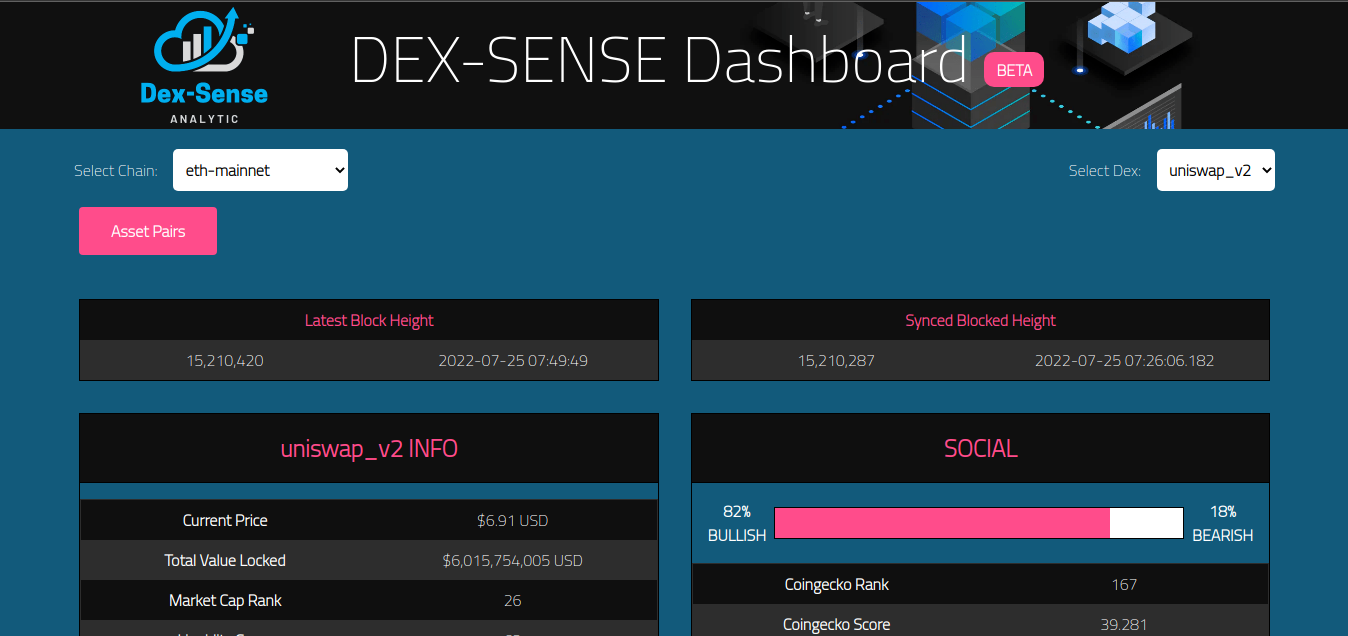The image size is (1348, 636).
Task: Select the Total Value Locked row
Action: click(369, 561)
